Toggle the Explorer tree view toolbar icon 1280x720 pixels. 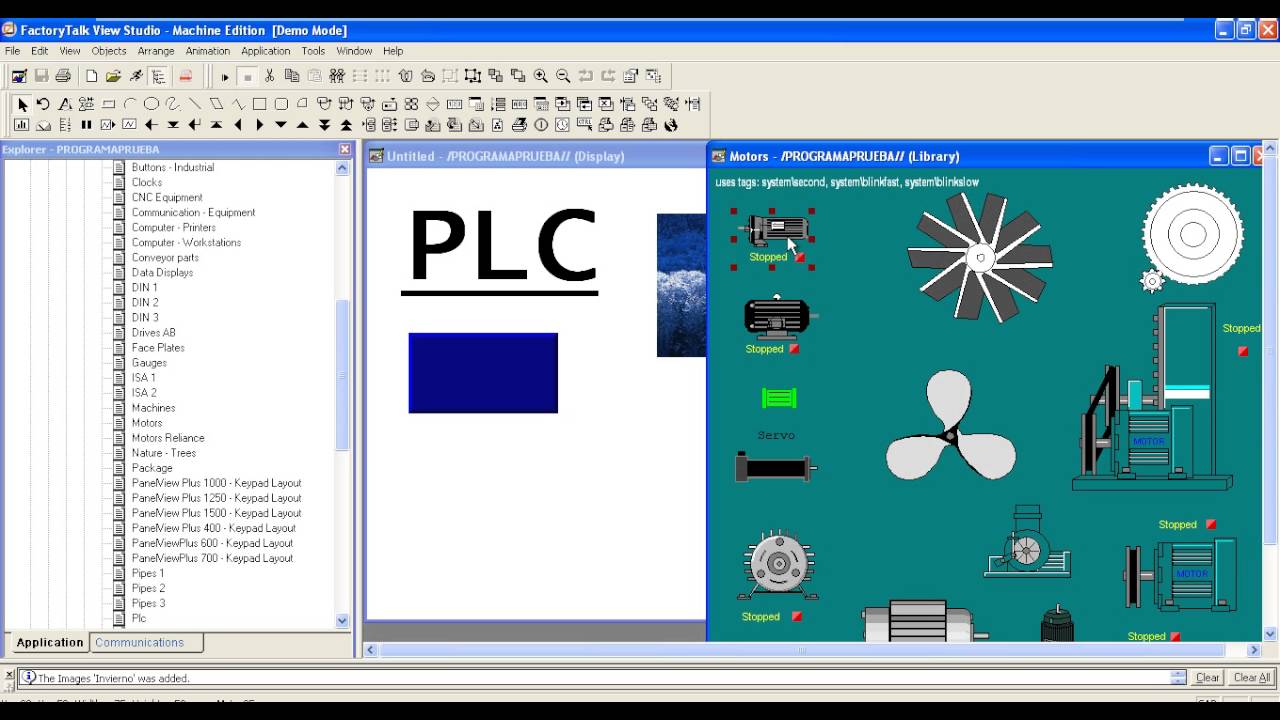158,76
